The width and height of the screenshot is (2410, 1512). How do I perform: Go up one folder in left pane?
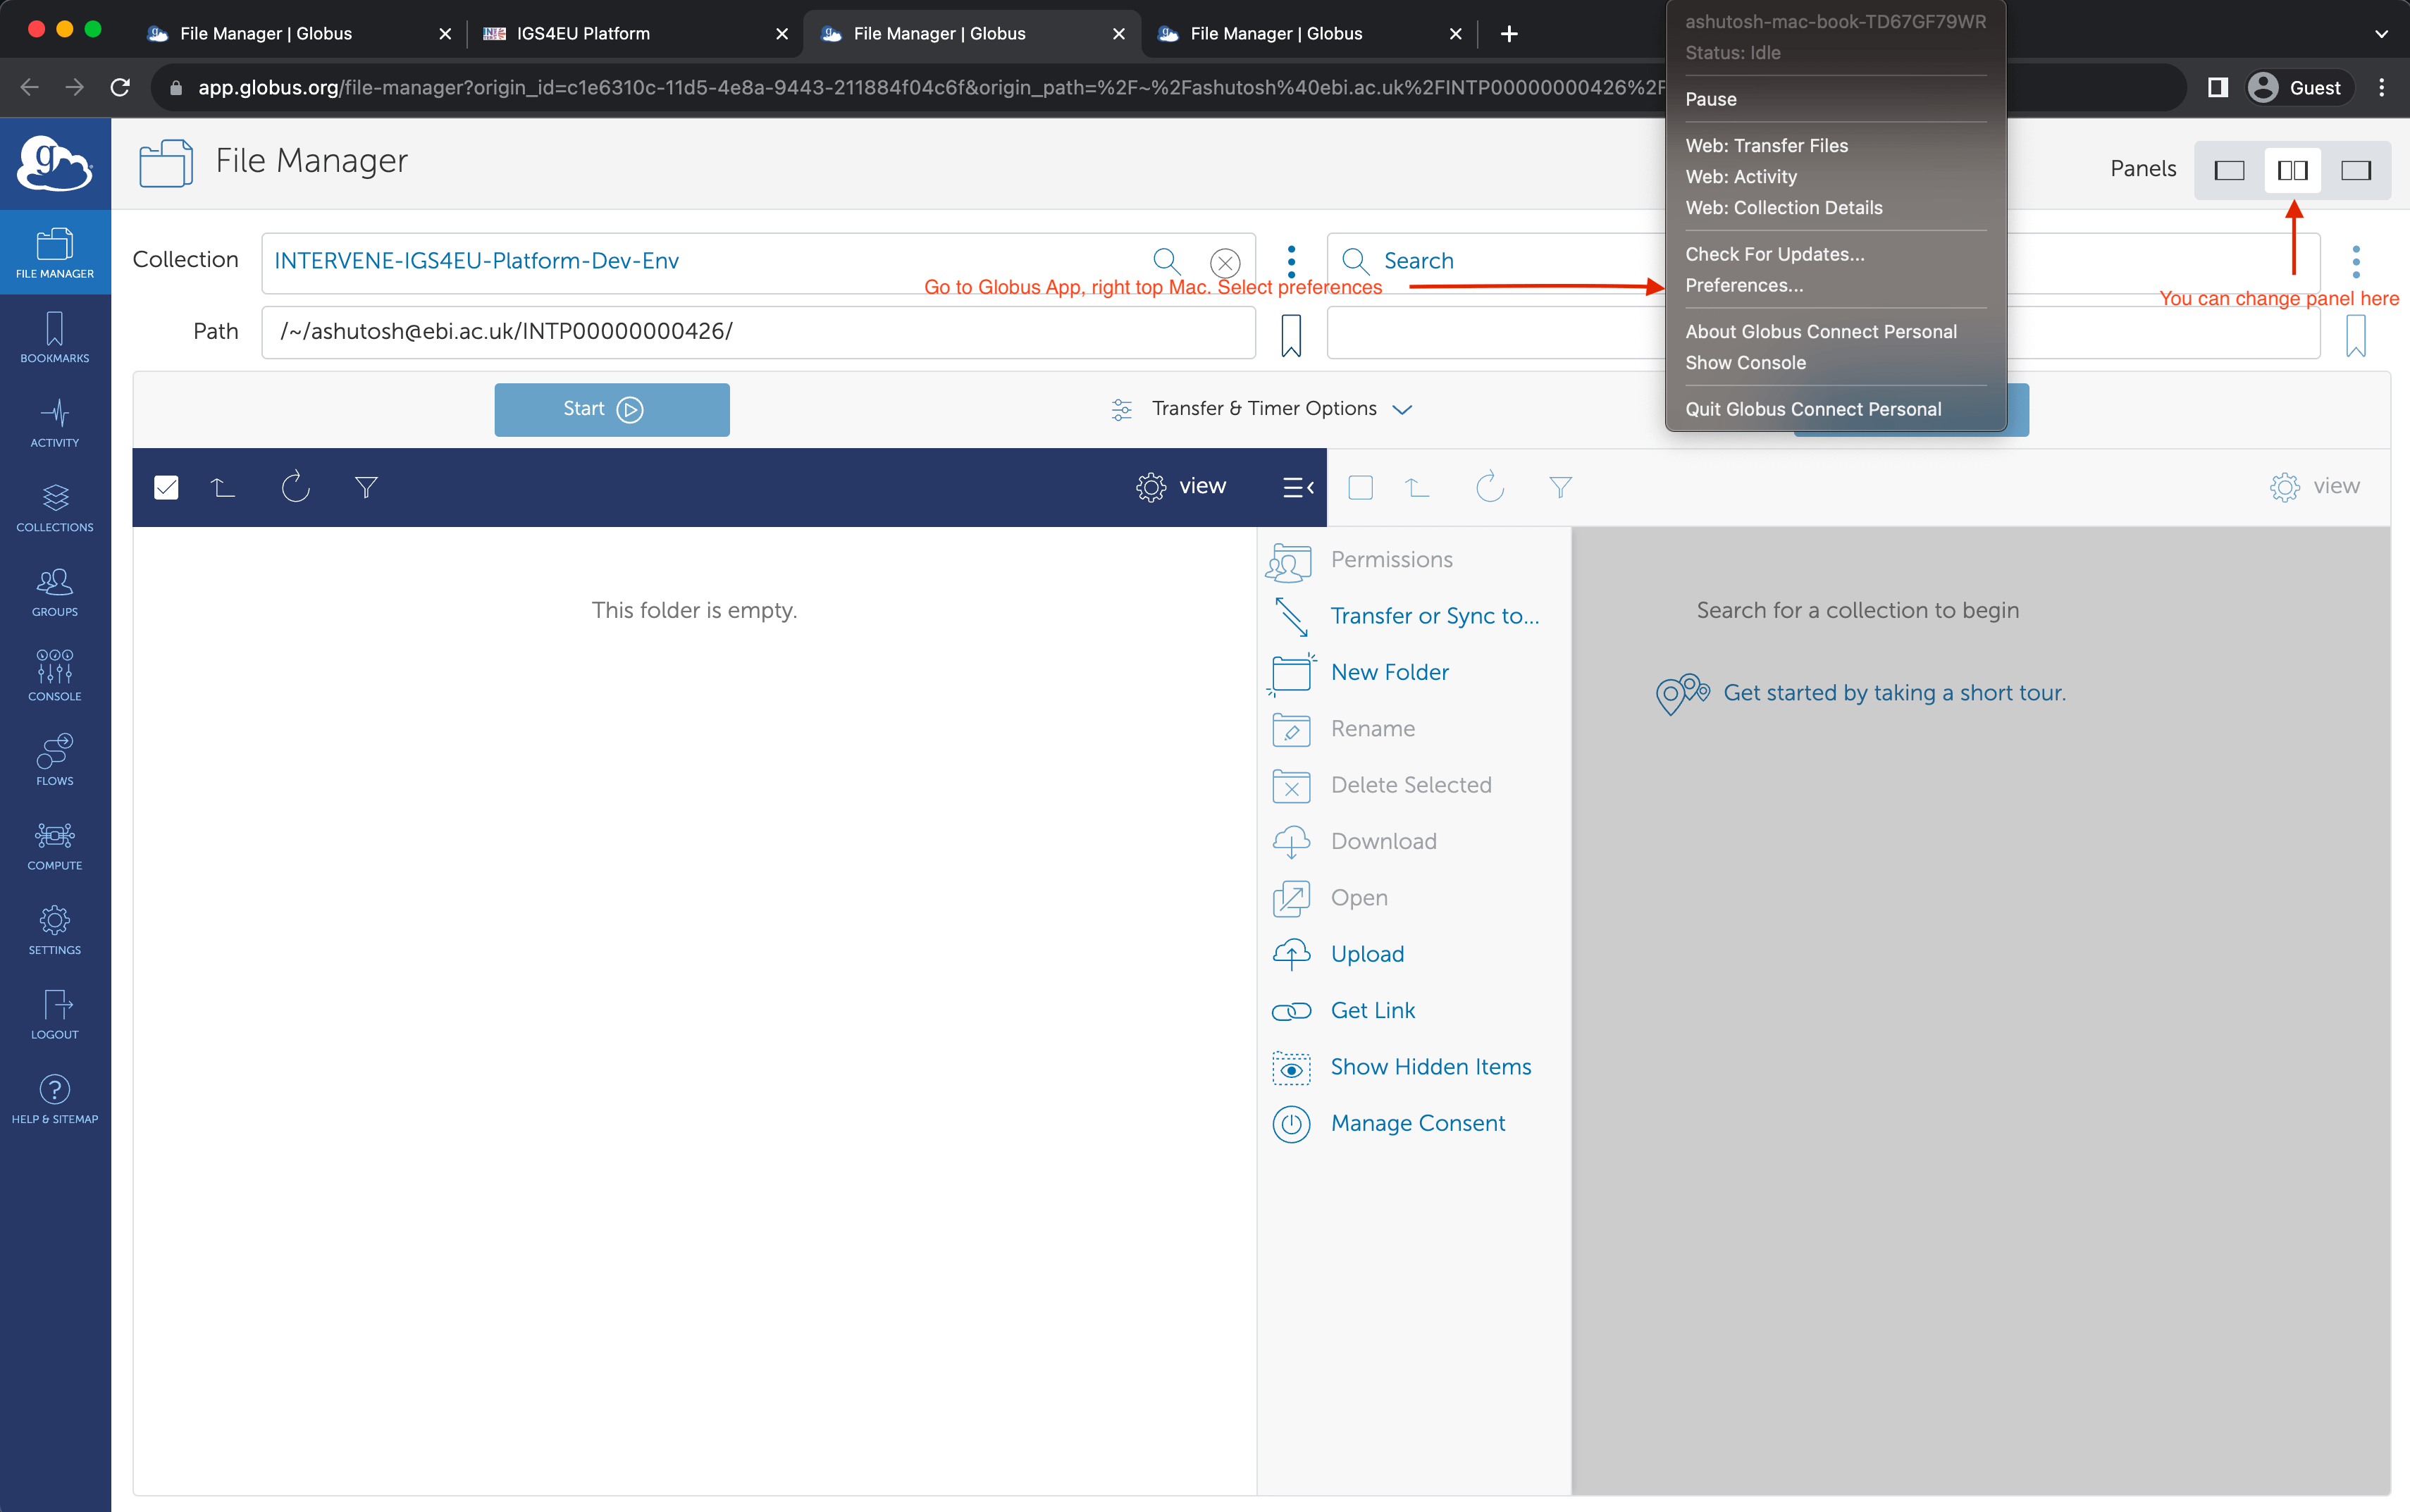(x=223, y=487)
